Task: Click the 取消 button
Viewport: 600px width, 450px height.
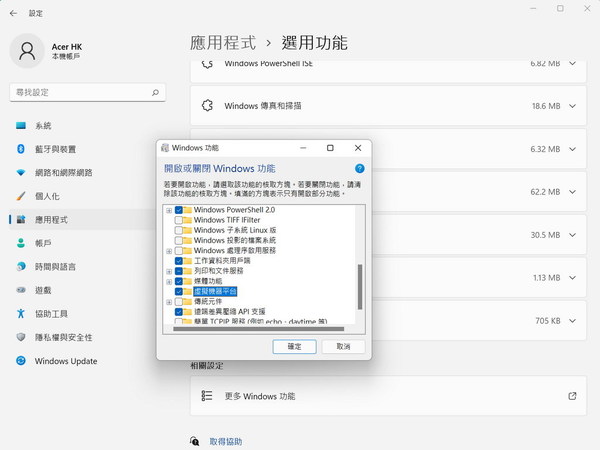Action: coord(343,346)
